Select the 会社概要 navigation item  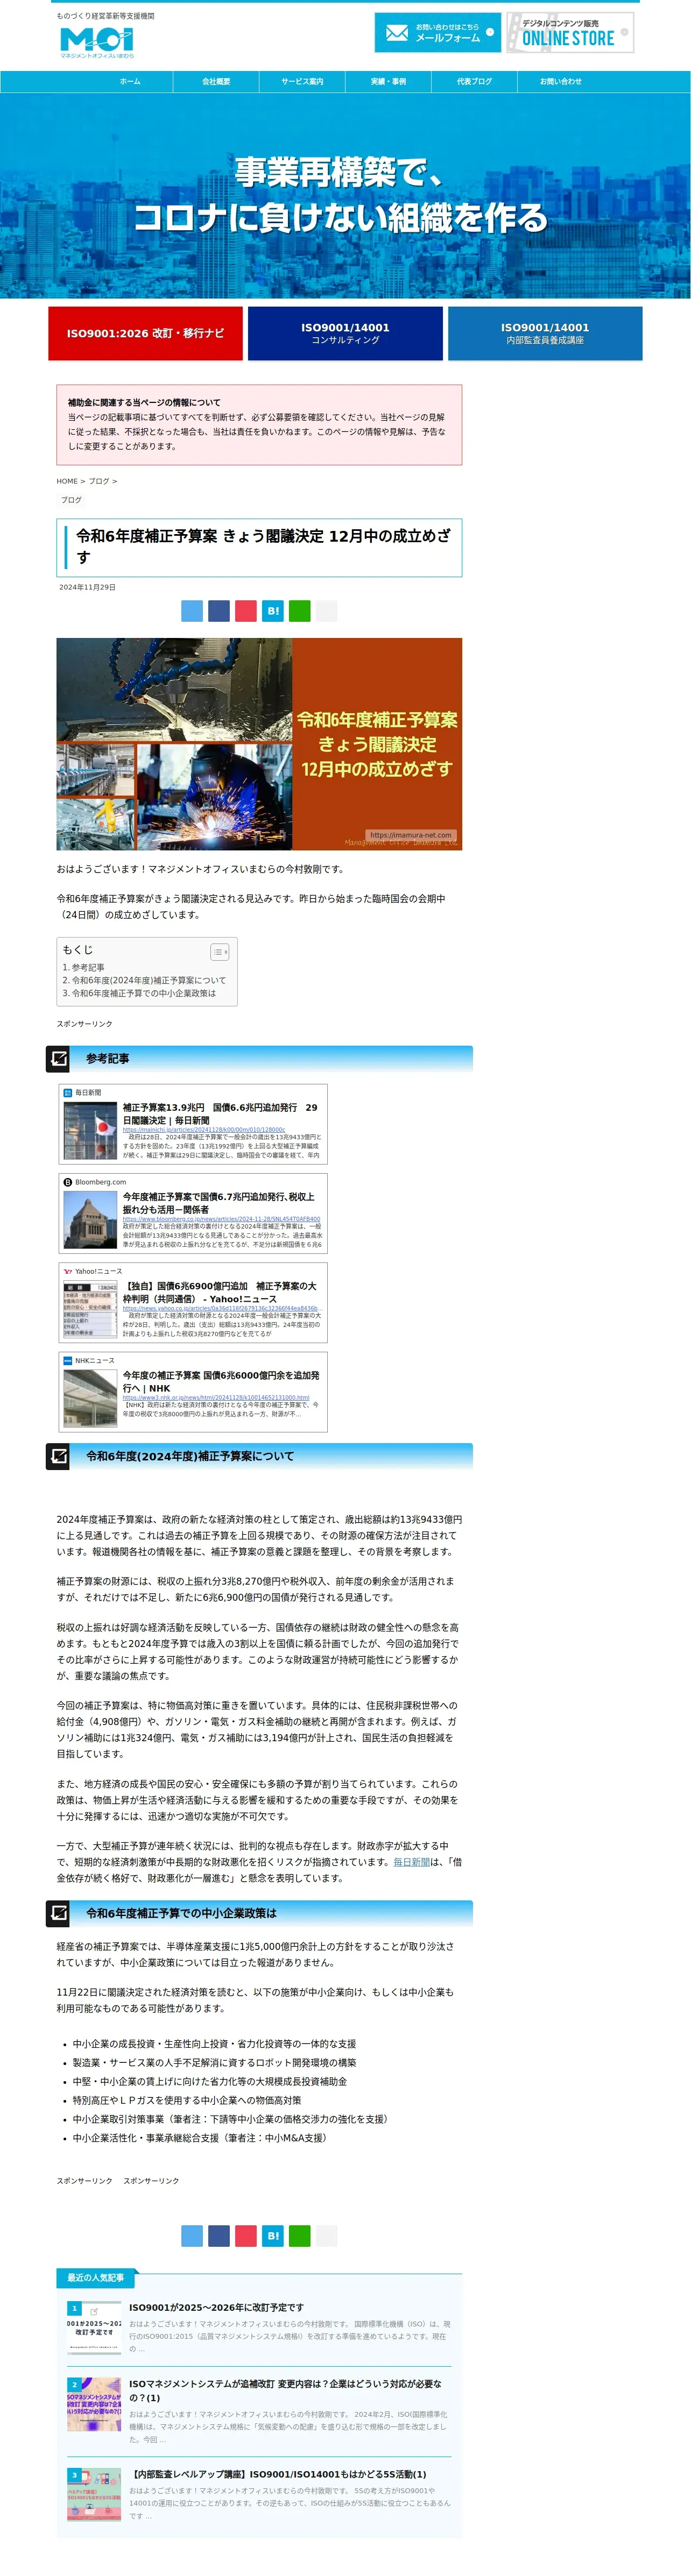coord(216,82)
